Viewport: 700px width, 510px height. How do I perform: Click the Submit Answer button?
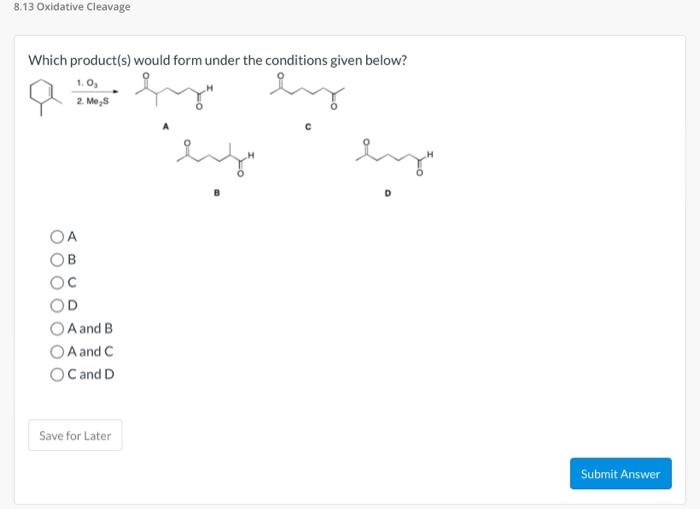(x=620, y=474)
